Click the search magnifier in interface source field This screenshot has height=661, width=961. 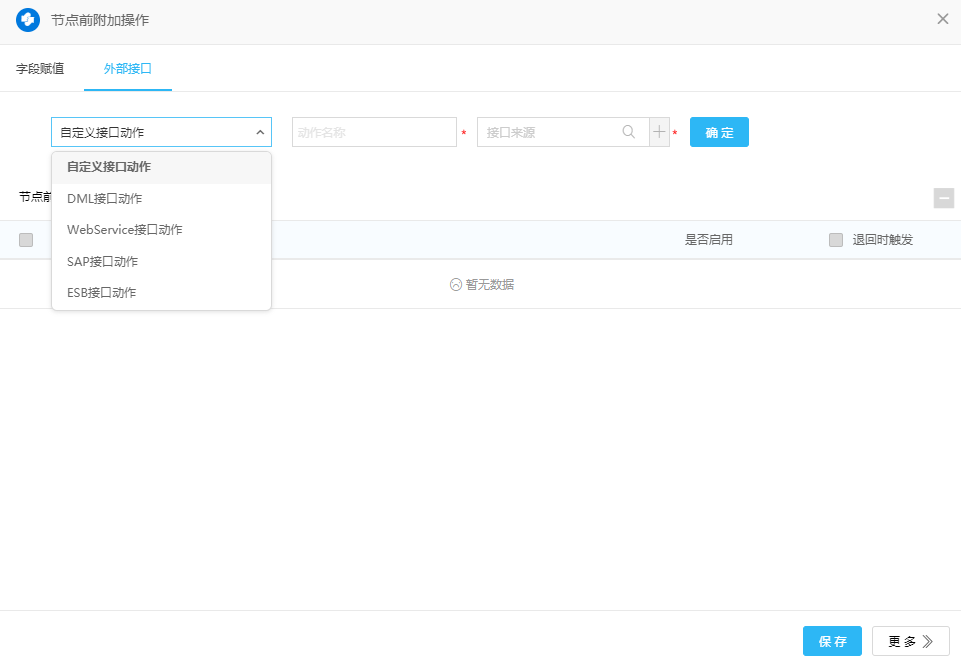(629, 132)
